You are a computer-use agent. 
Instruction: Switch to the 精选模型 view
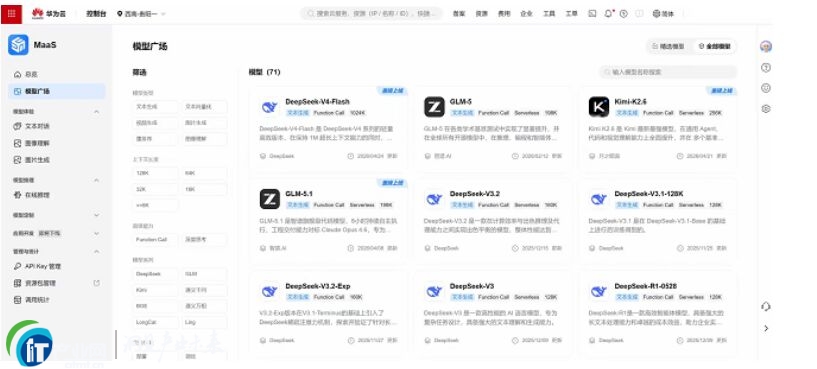[669, 46]
